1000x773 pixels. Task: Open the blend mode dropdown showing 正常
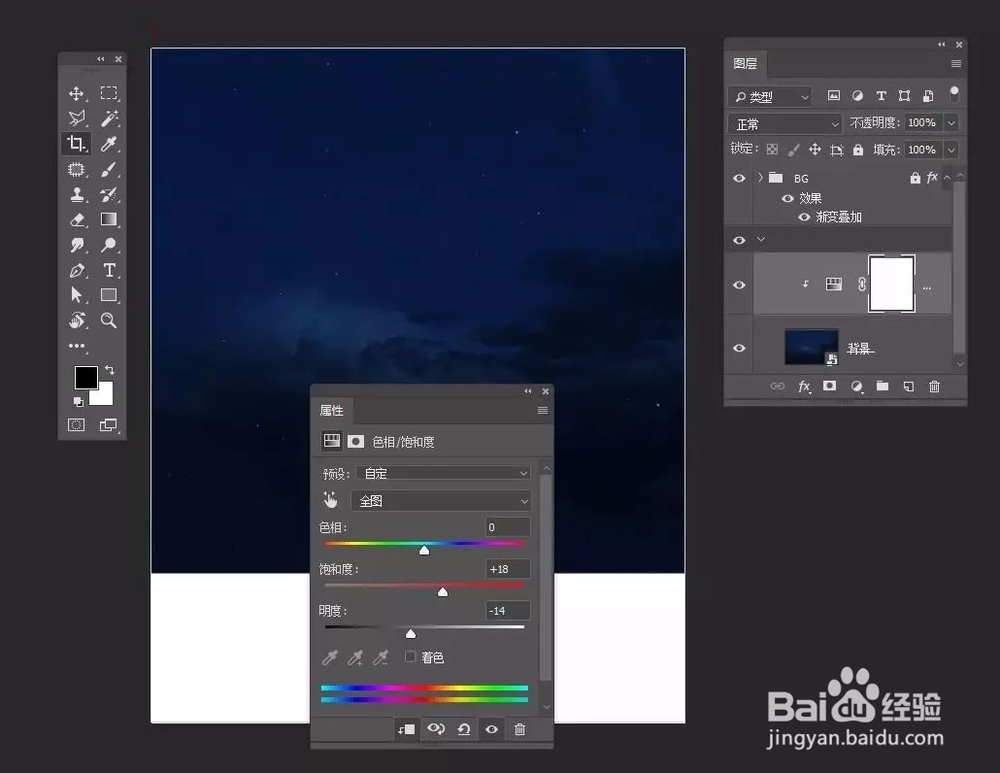783,123
